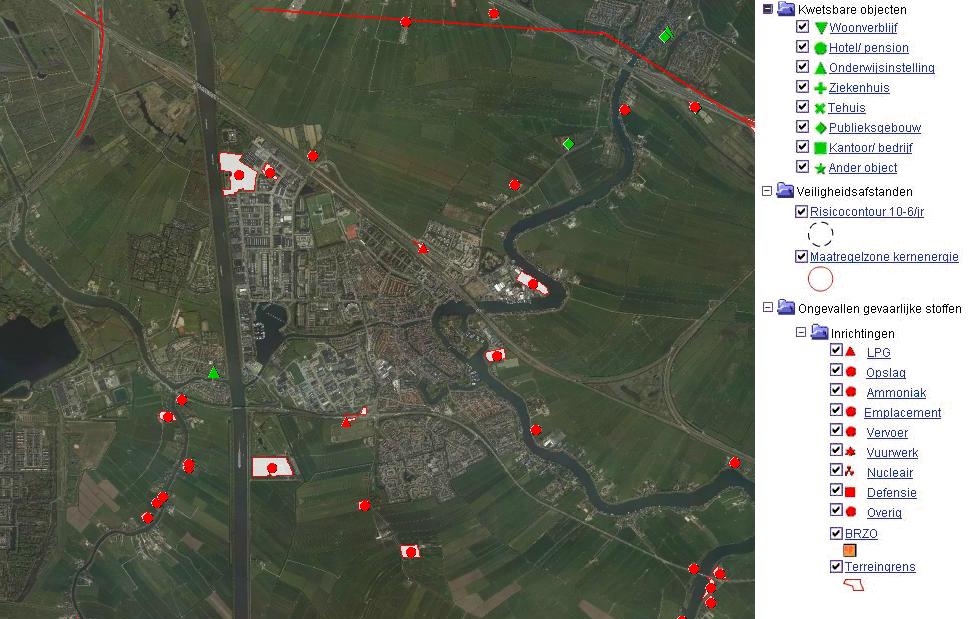Toggle the Opslag checkbox
The width and height of the screenshot is (975, 619).
(836, 370)
